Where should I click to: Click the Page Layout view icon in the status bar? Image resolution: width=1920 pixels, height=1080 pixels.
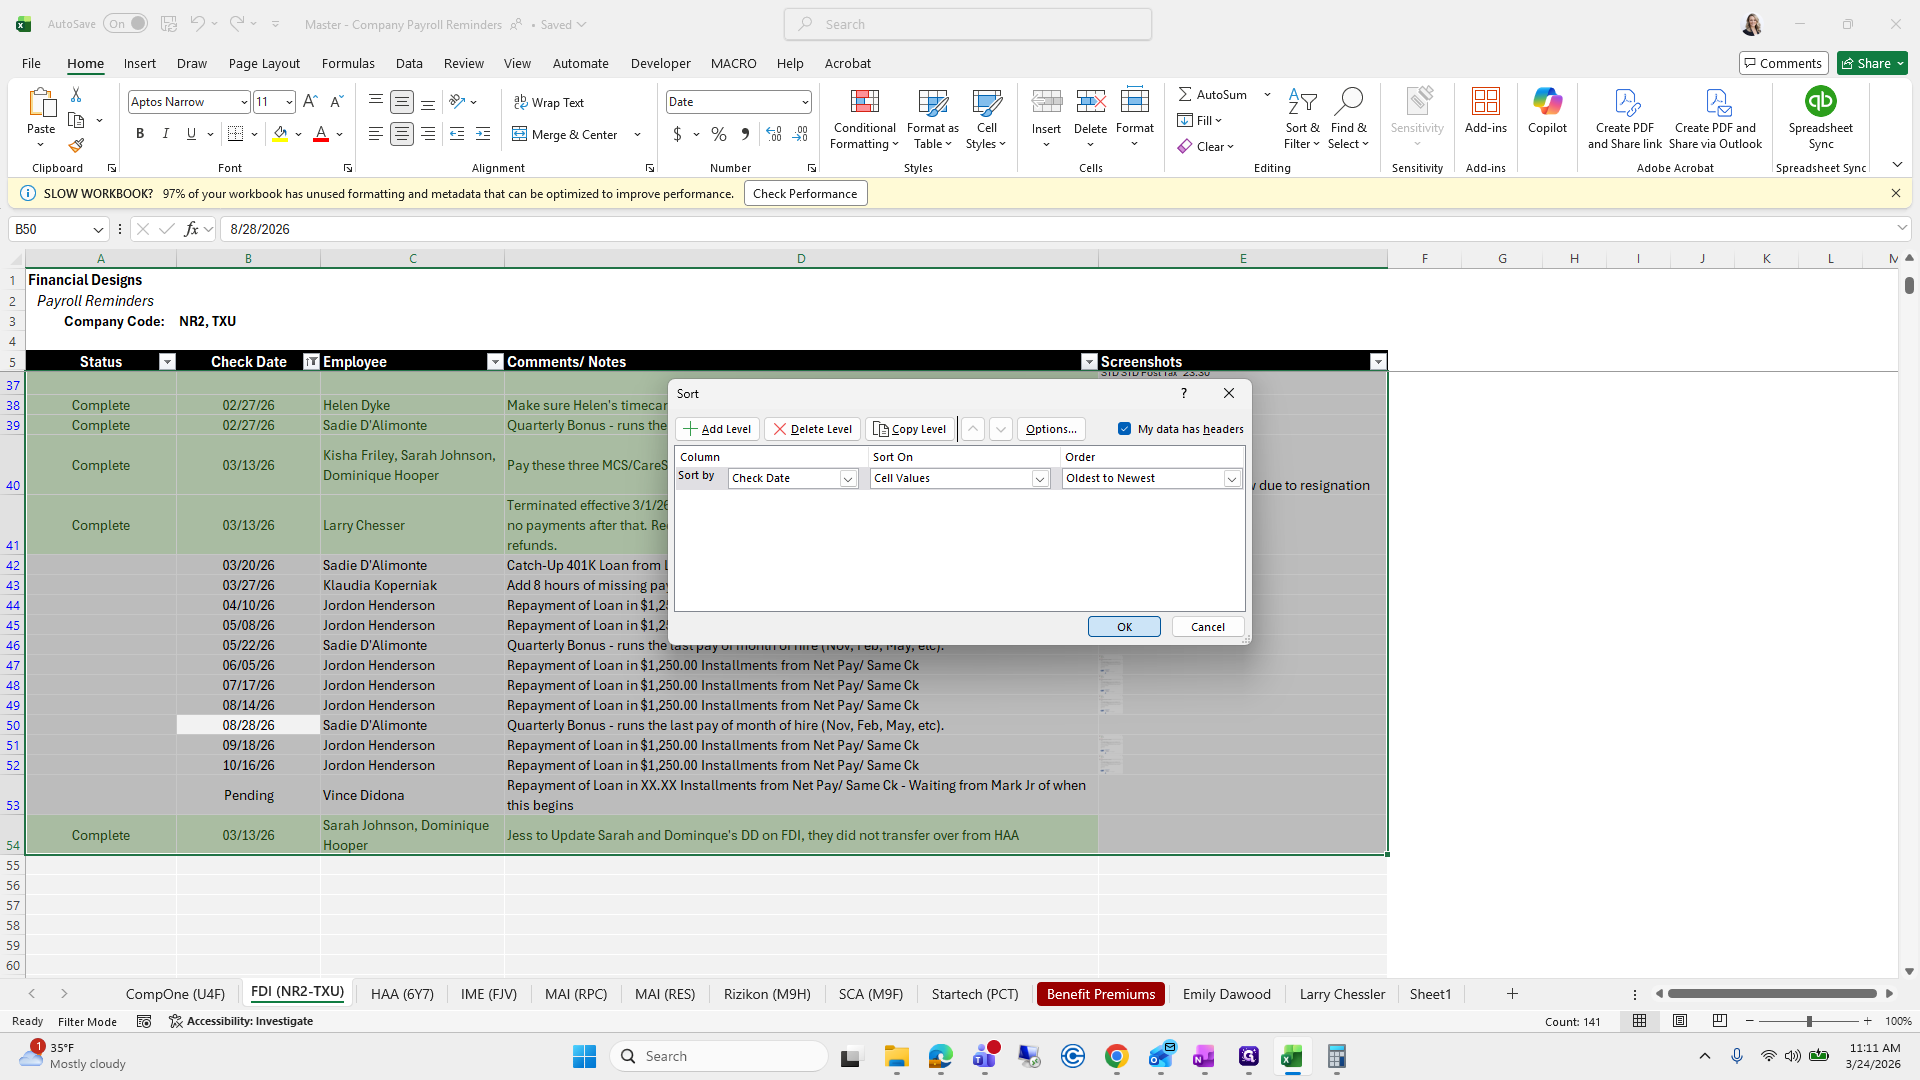pos(1680,1021)
